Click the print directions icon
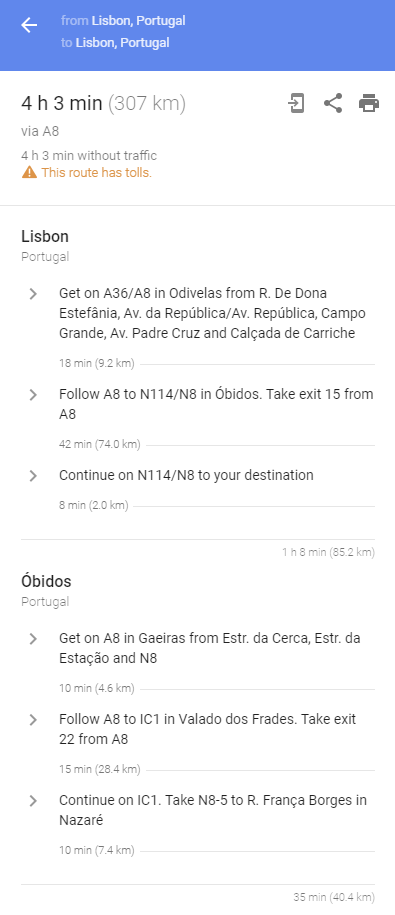The width and height of the screenshot is (395, 915). [369, 104]
